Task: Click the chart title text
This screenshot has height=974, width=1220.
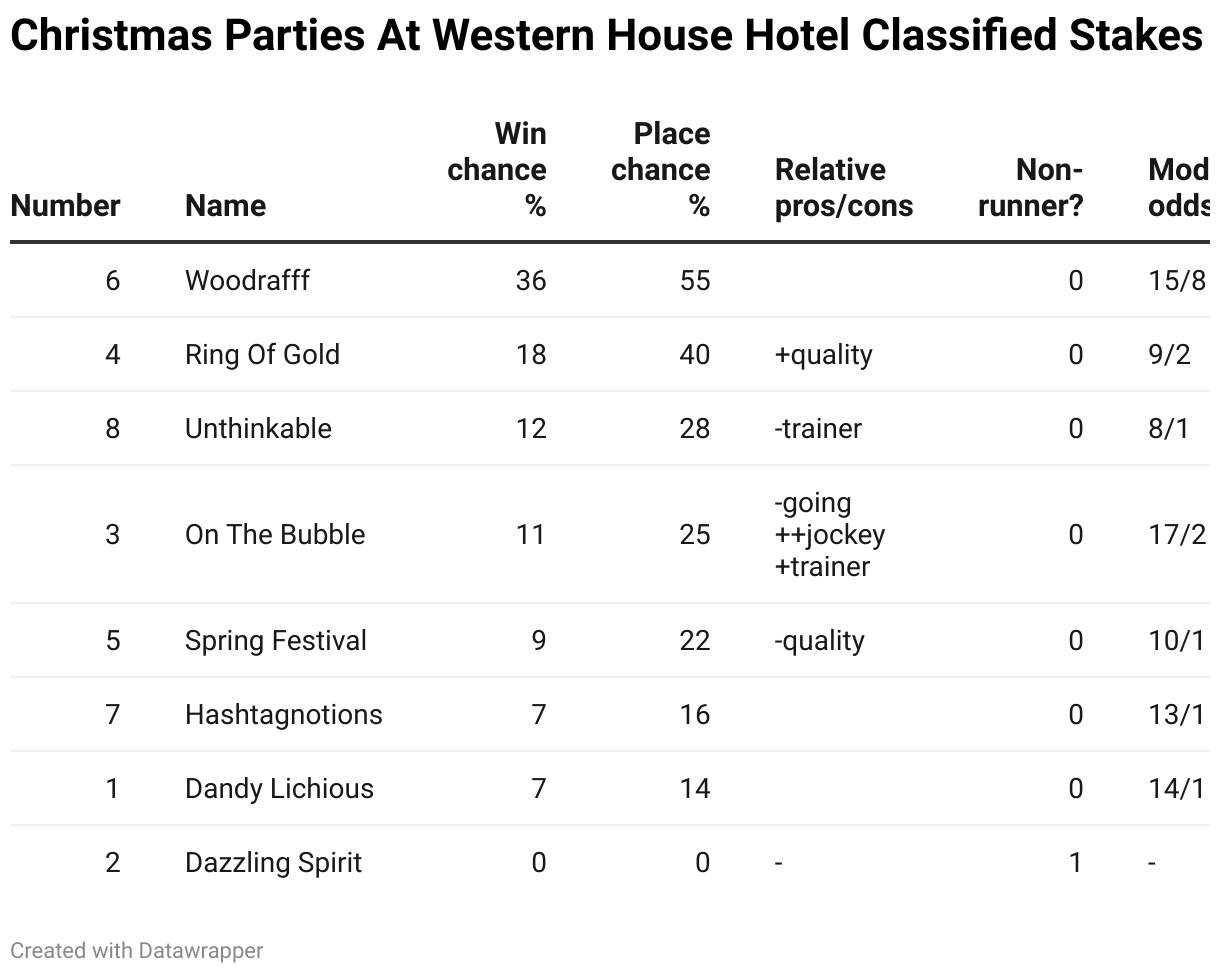Action: point(606,36)
